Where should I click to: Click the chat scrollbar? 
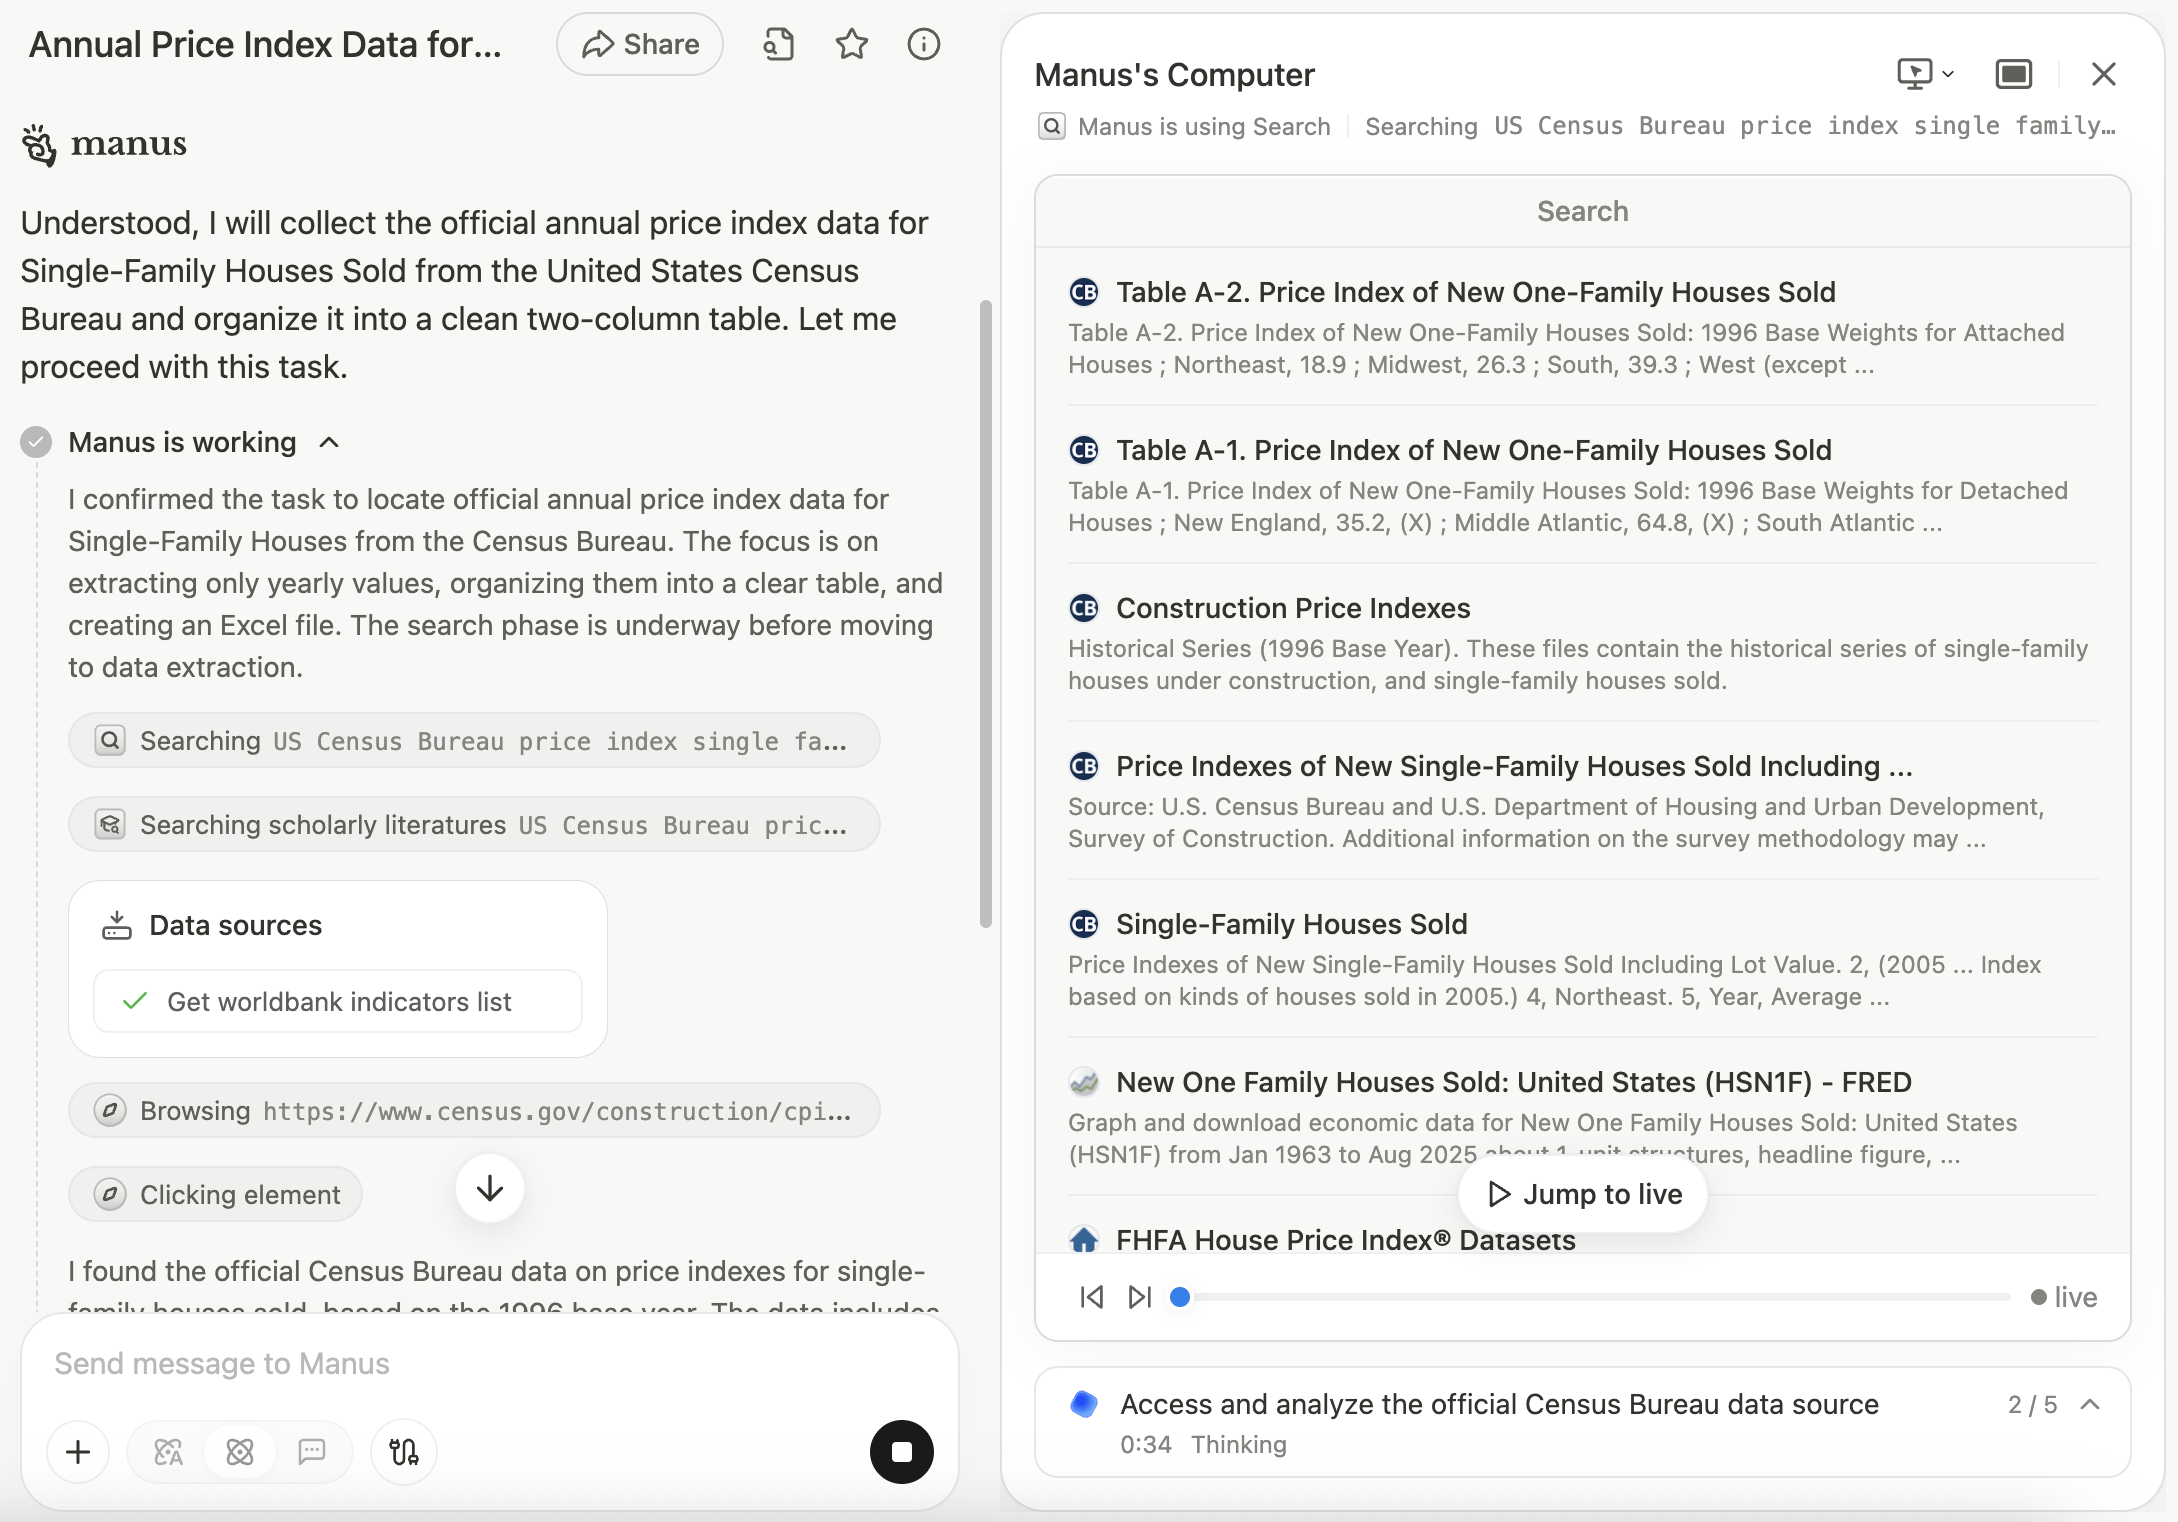click(986, 614)
